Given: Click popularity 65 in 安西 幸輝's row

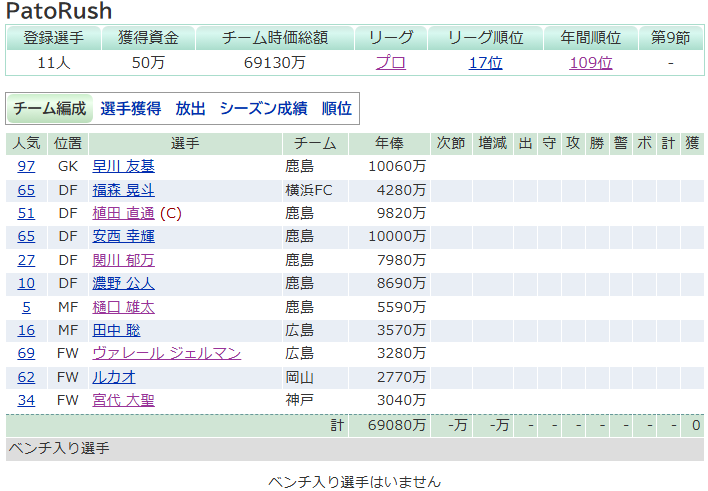Looking at the screenshot, I should coord(26,236).
